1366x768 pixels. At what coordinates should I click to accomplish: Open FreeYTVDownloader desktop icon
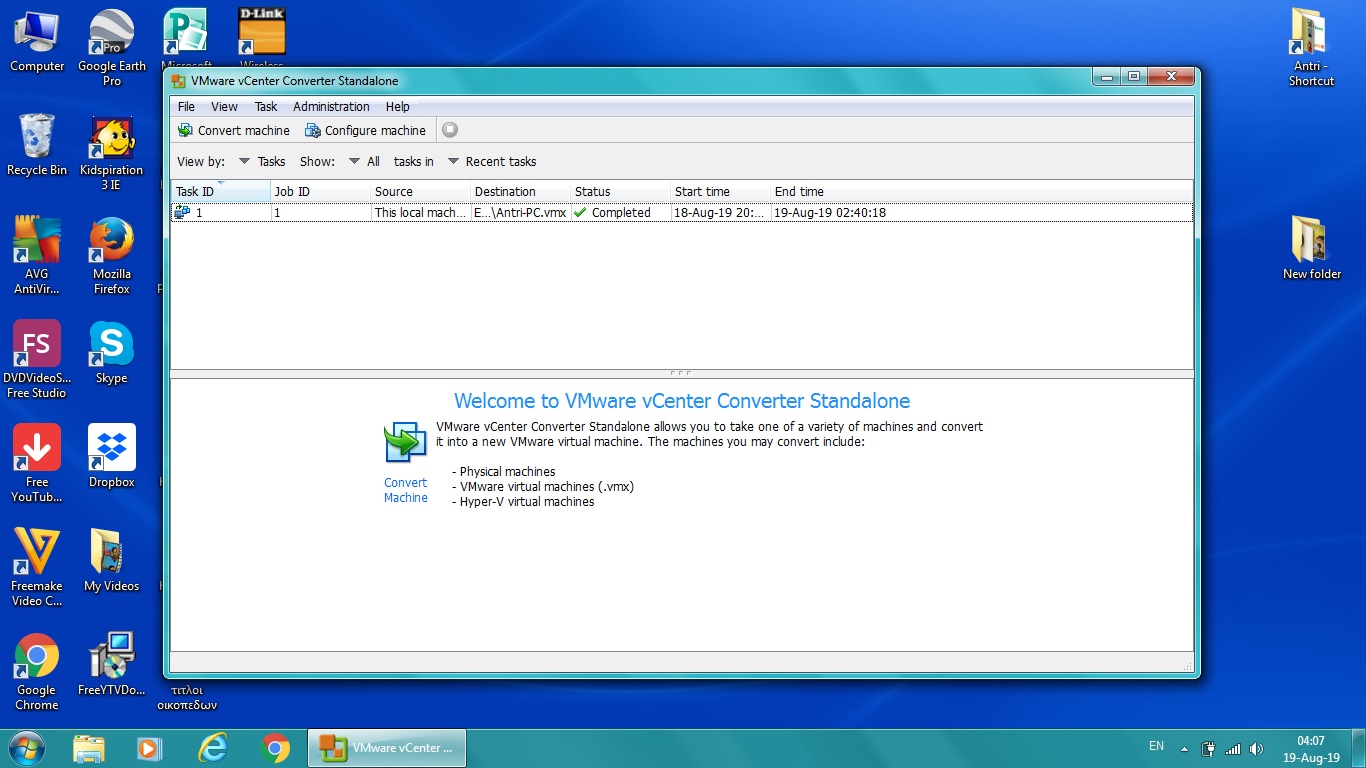click(x=112, y=665)
